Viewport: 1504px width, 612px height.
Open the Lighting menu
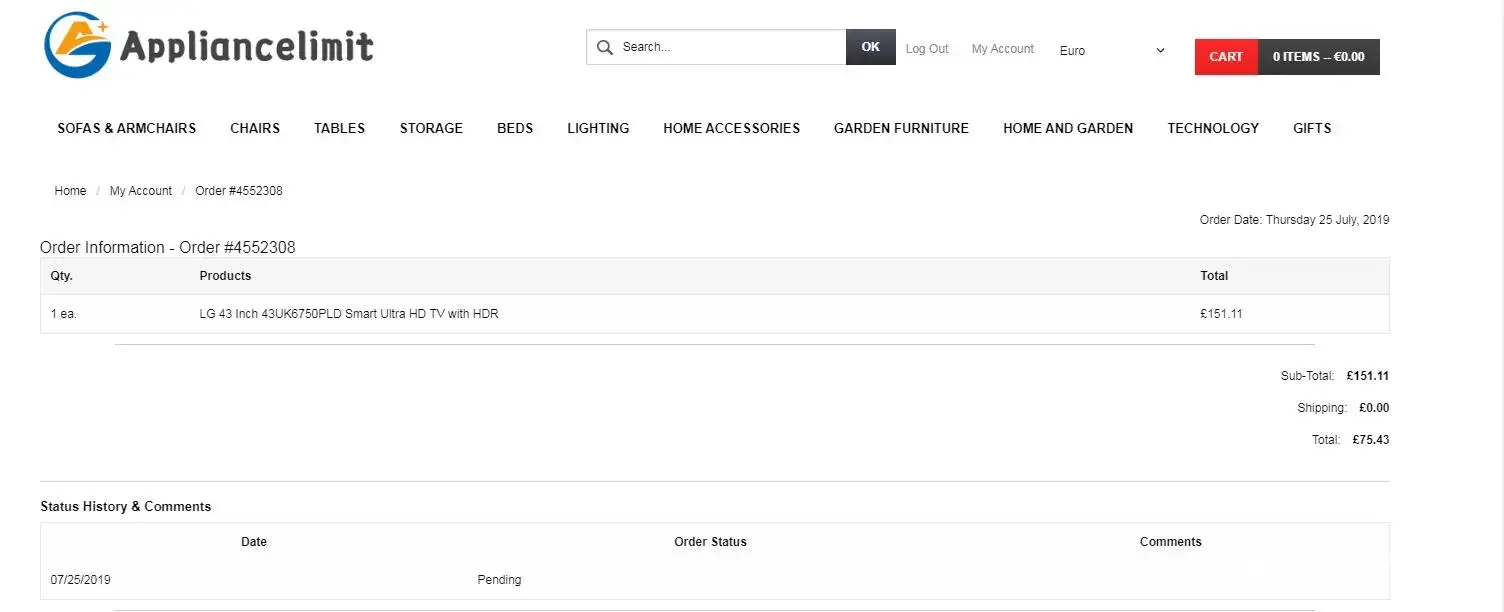click(x=598, y=128)
